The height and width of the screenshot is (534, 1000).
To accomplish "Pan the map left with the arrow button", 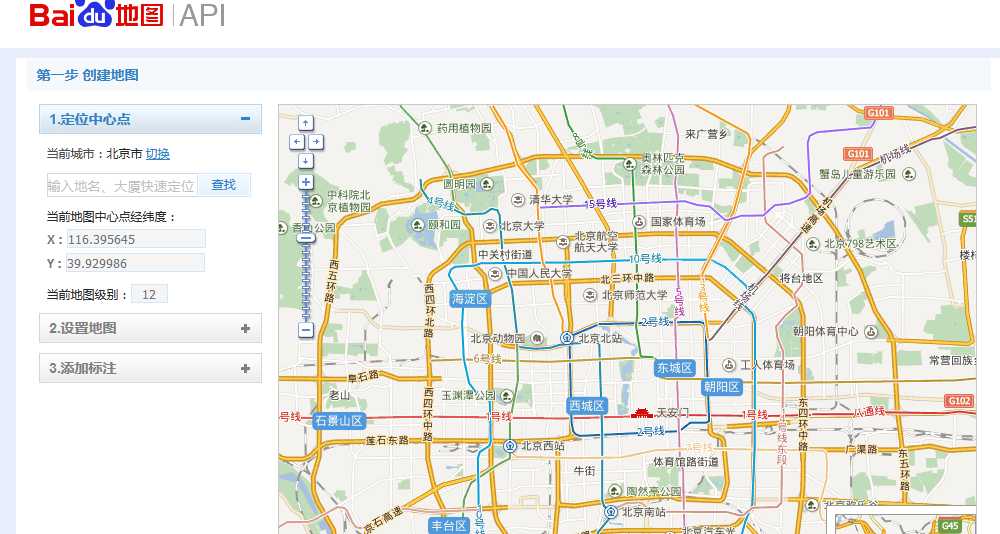I will (x=297, y=142).
